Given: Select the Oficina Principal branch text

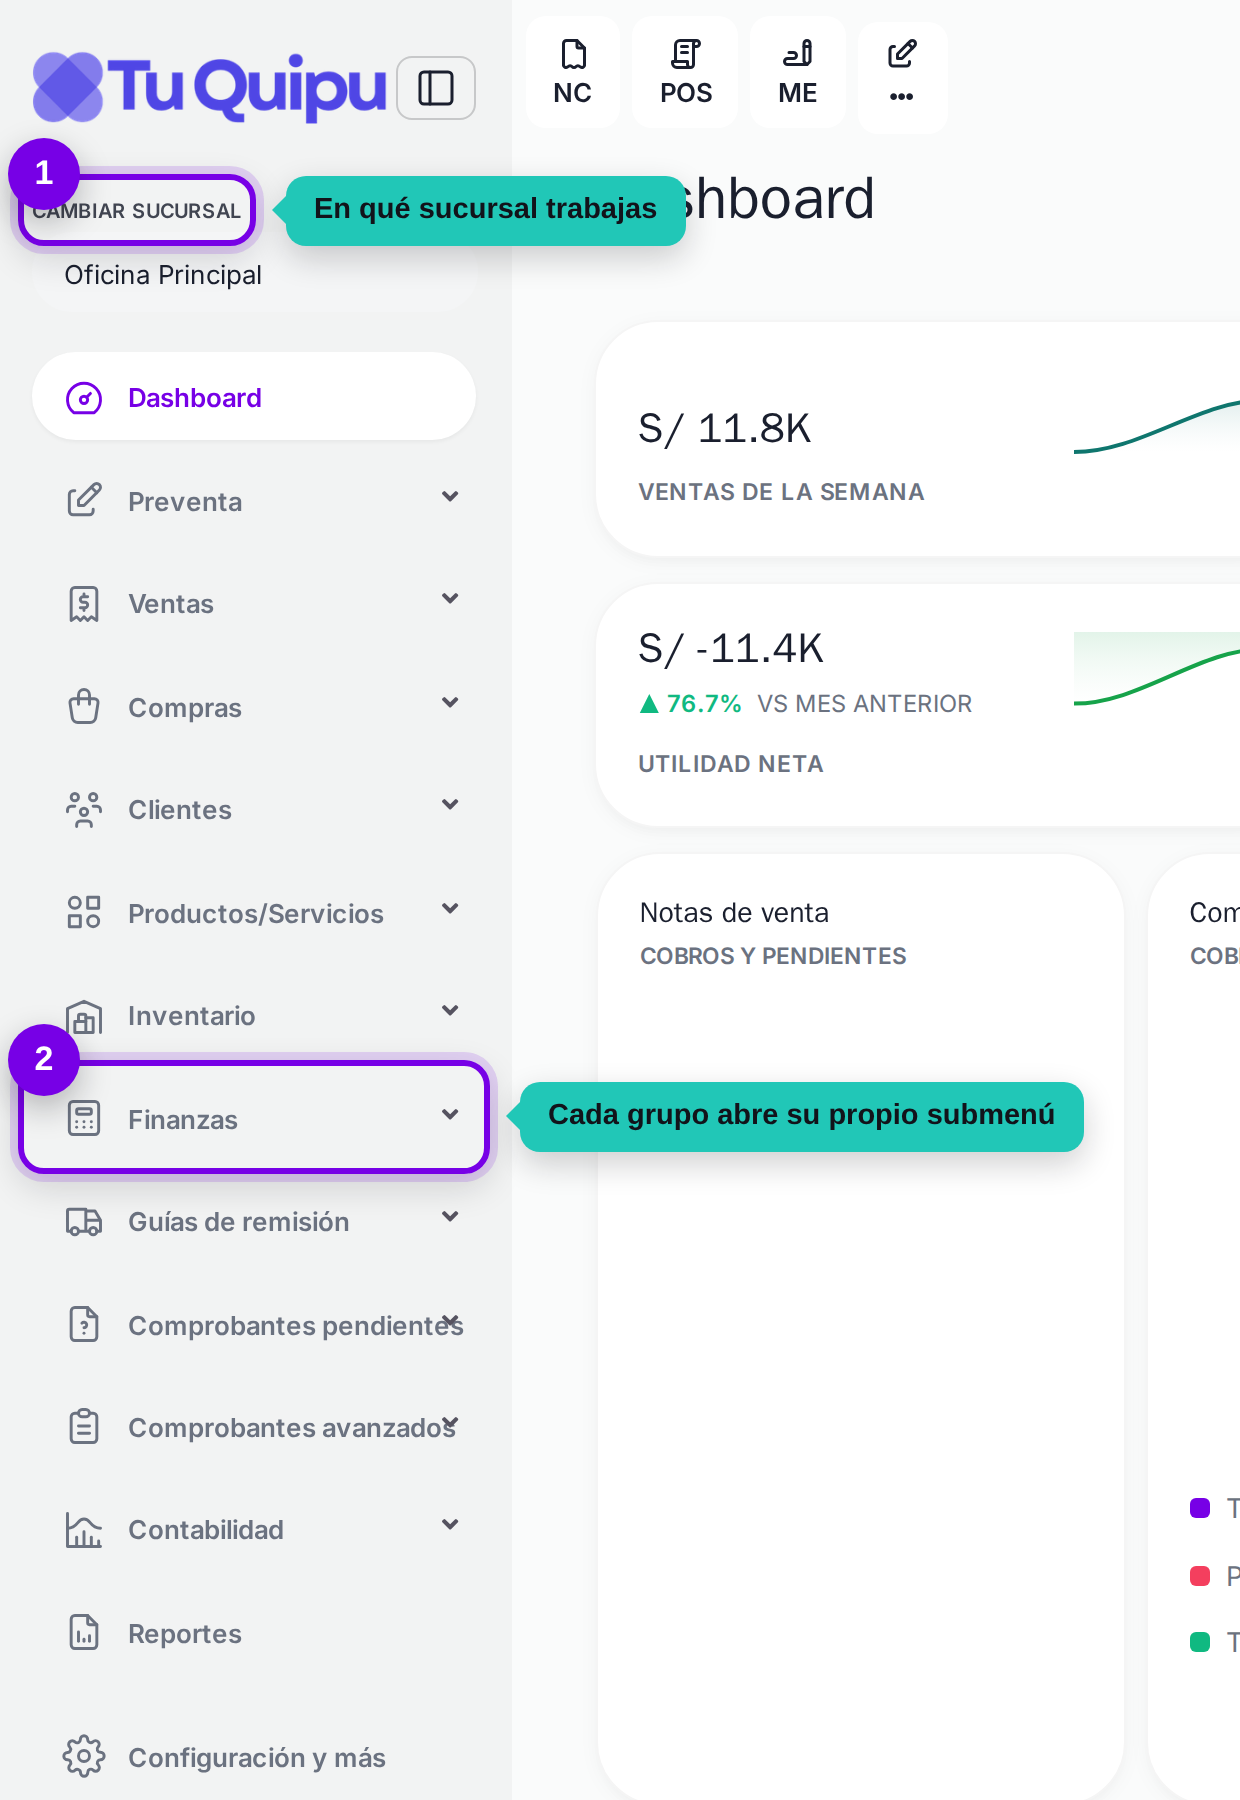Looking at the screenshot, I should (x=163, y=275).
